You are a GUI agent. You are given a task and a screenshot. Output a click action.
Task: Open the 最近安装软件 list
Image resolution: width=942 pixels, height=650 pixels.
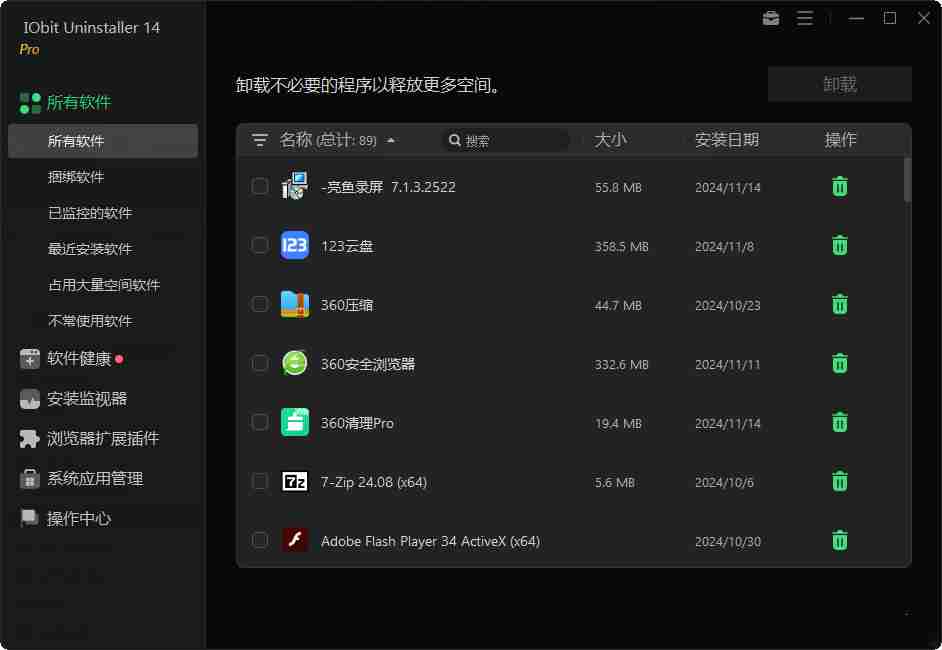coord(90,249)
